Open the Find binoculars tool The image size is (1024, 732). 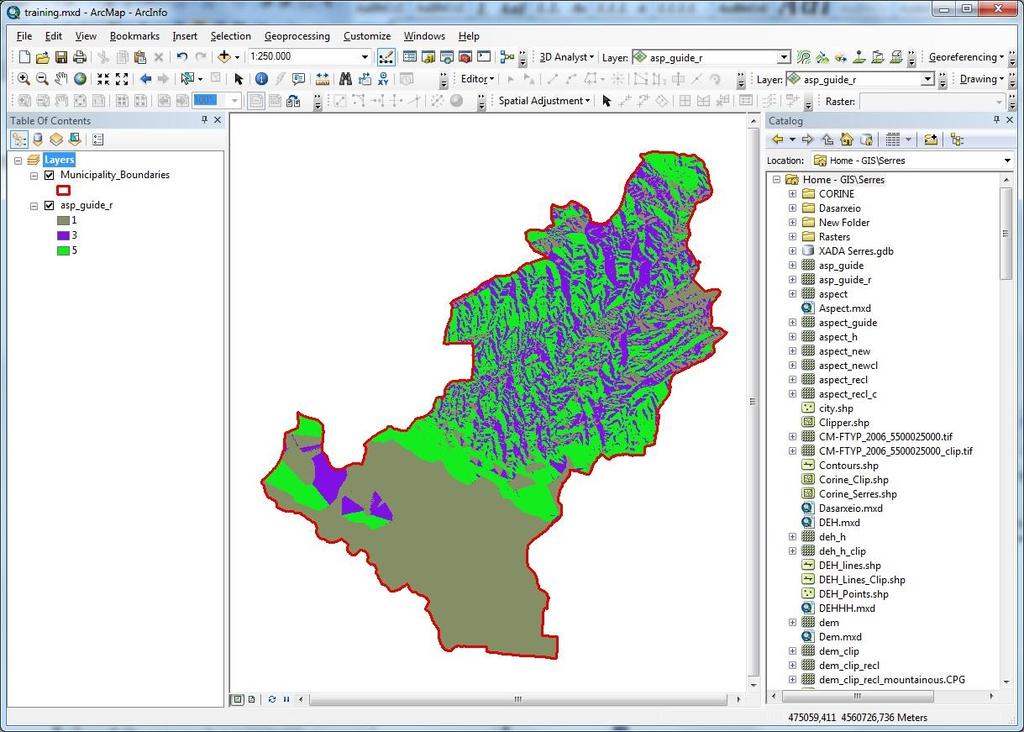[x=345, y=79]
